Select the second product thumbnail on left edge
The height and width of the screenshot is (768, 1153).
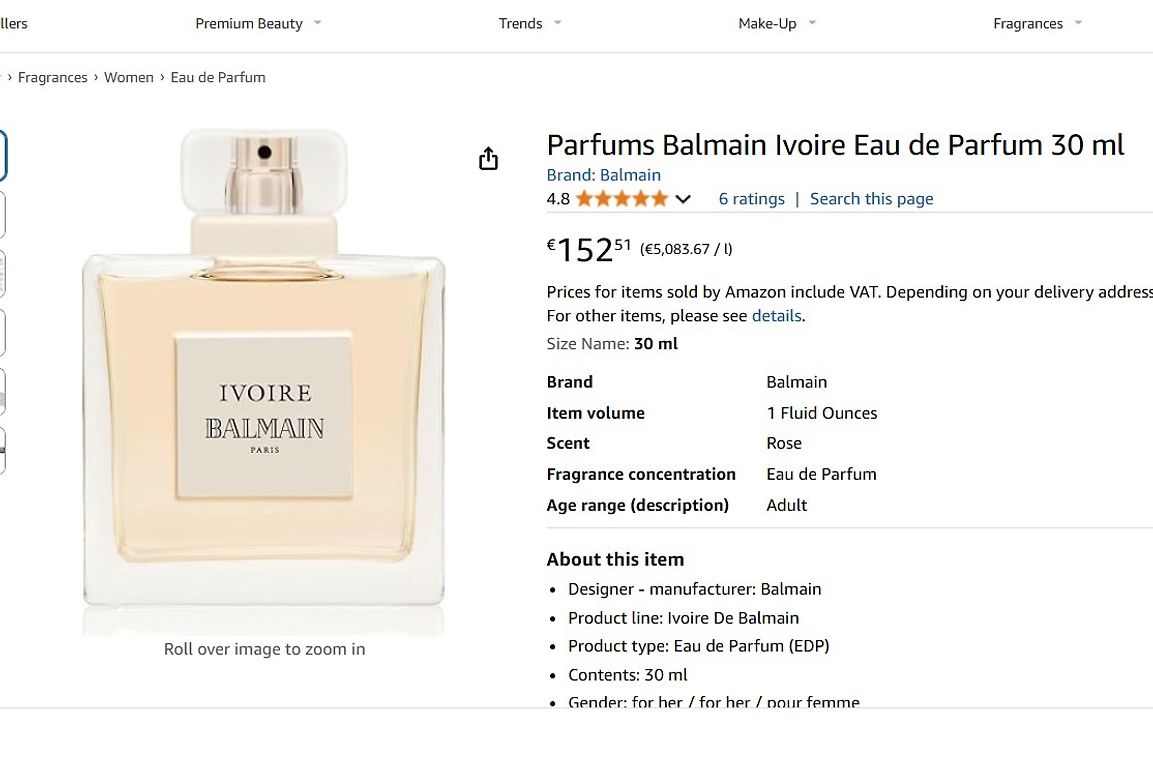pos(2,215)
